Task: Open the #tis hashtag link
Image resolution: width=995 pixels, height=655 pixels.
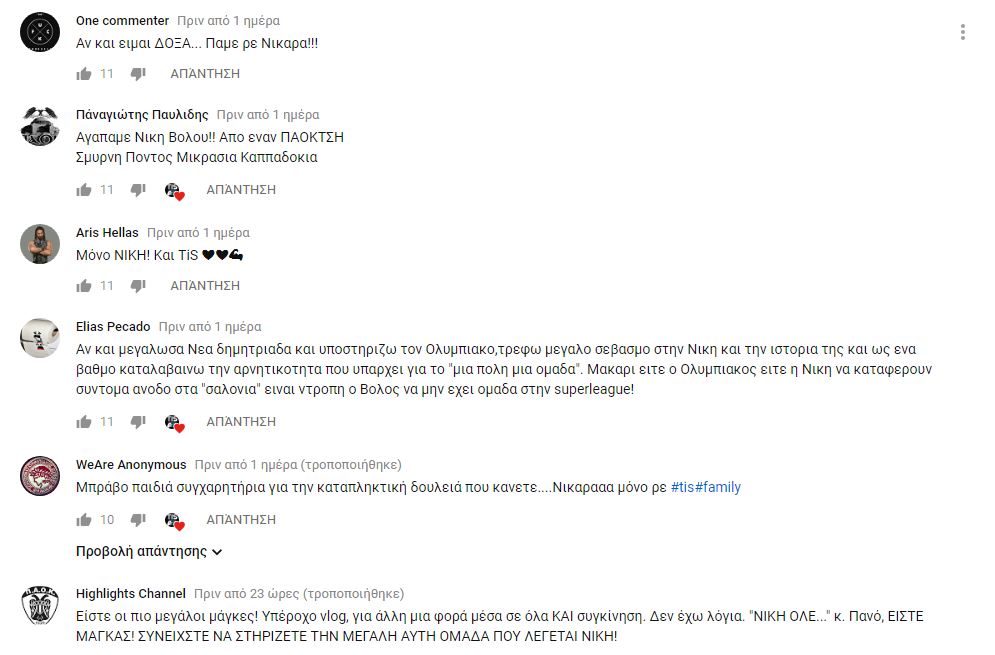Action: (x=682, y=487)
